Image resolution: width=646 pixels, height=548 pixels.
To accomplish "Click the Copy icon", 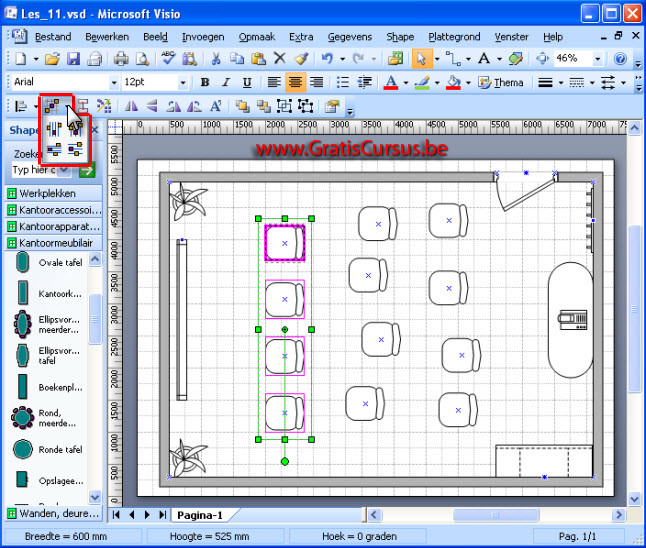I will [x=237, y=59].
